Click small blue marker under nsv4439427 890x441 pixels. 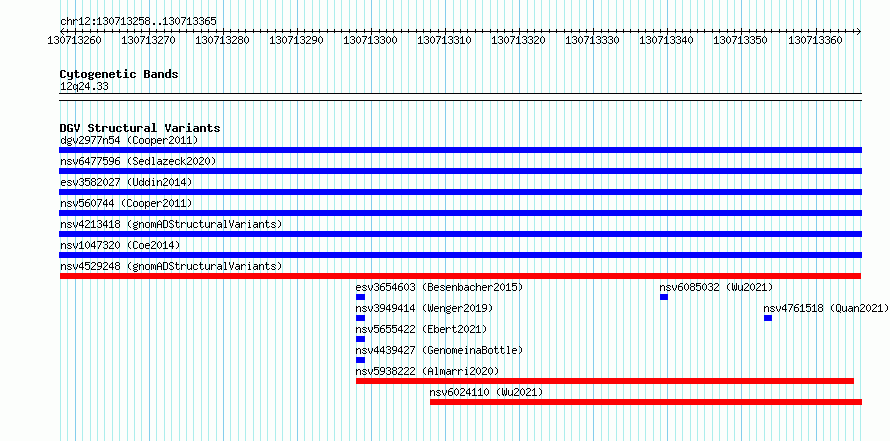click(360, 360)
